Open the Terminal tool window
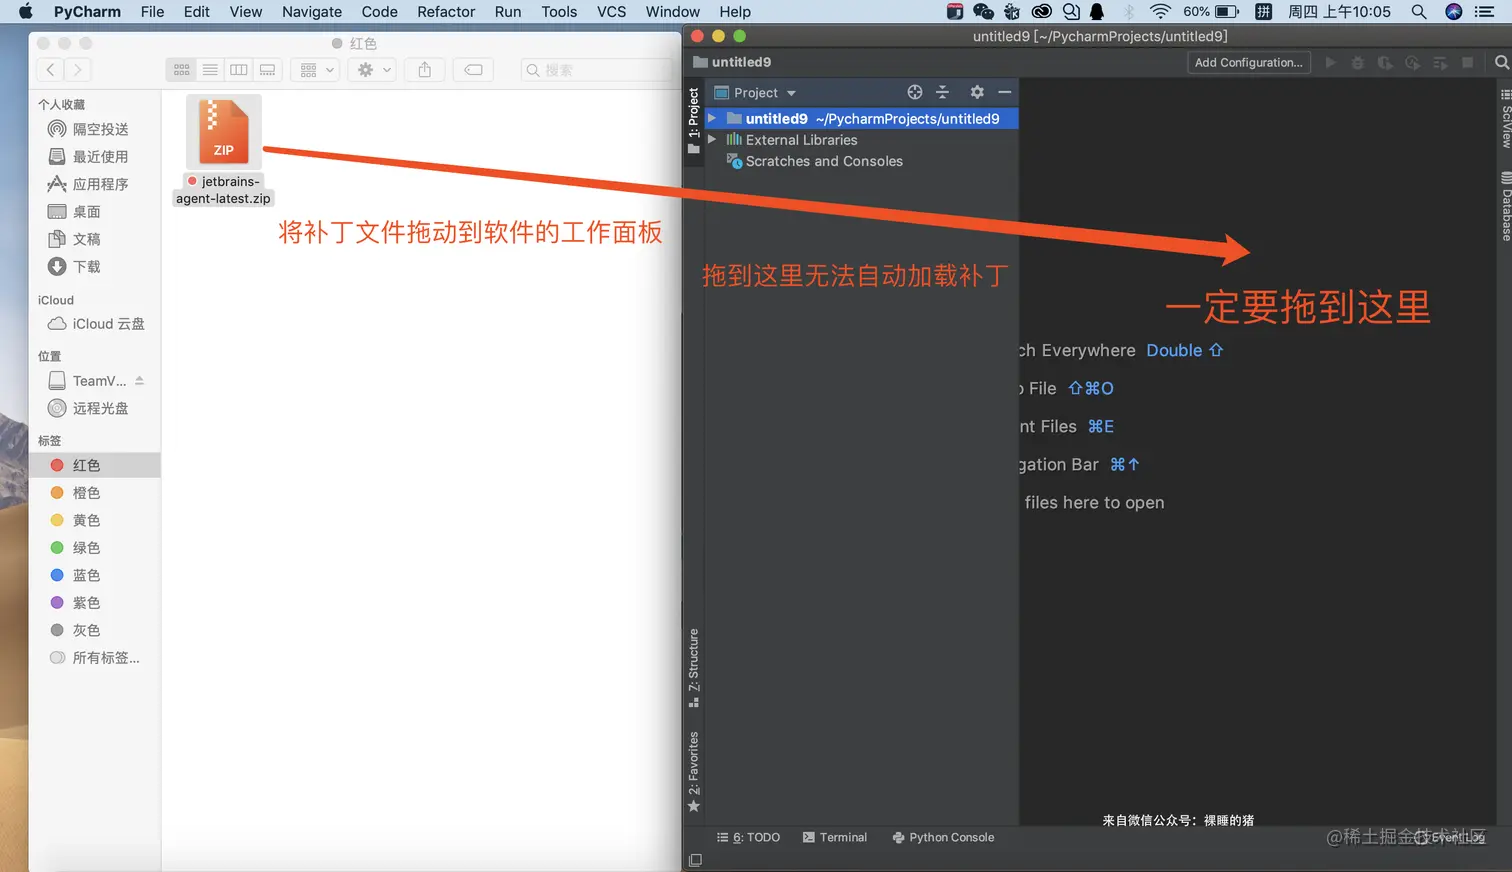The image size is (1512, 872). tap(834, 837)
